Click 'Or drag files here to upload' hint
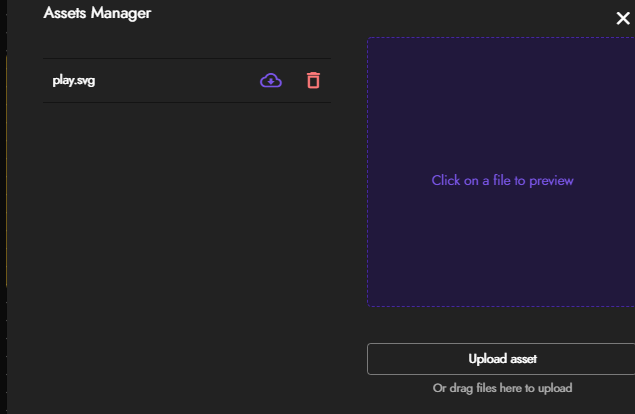This screenshot has width=635, height=414. [x=502, y=388]
